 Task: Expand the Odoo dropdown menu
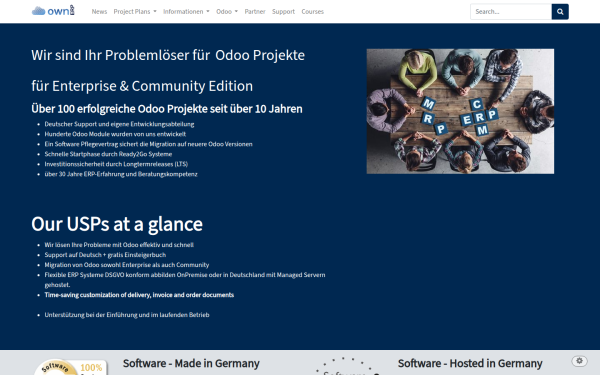tap(227, 11)
